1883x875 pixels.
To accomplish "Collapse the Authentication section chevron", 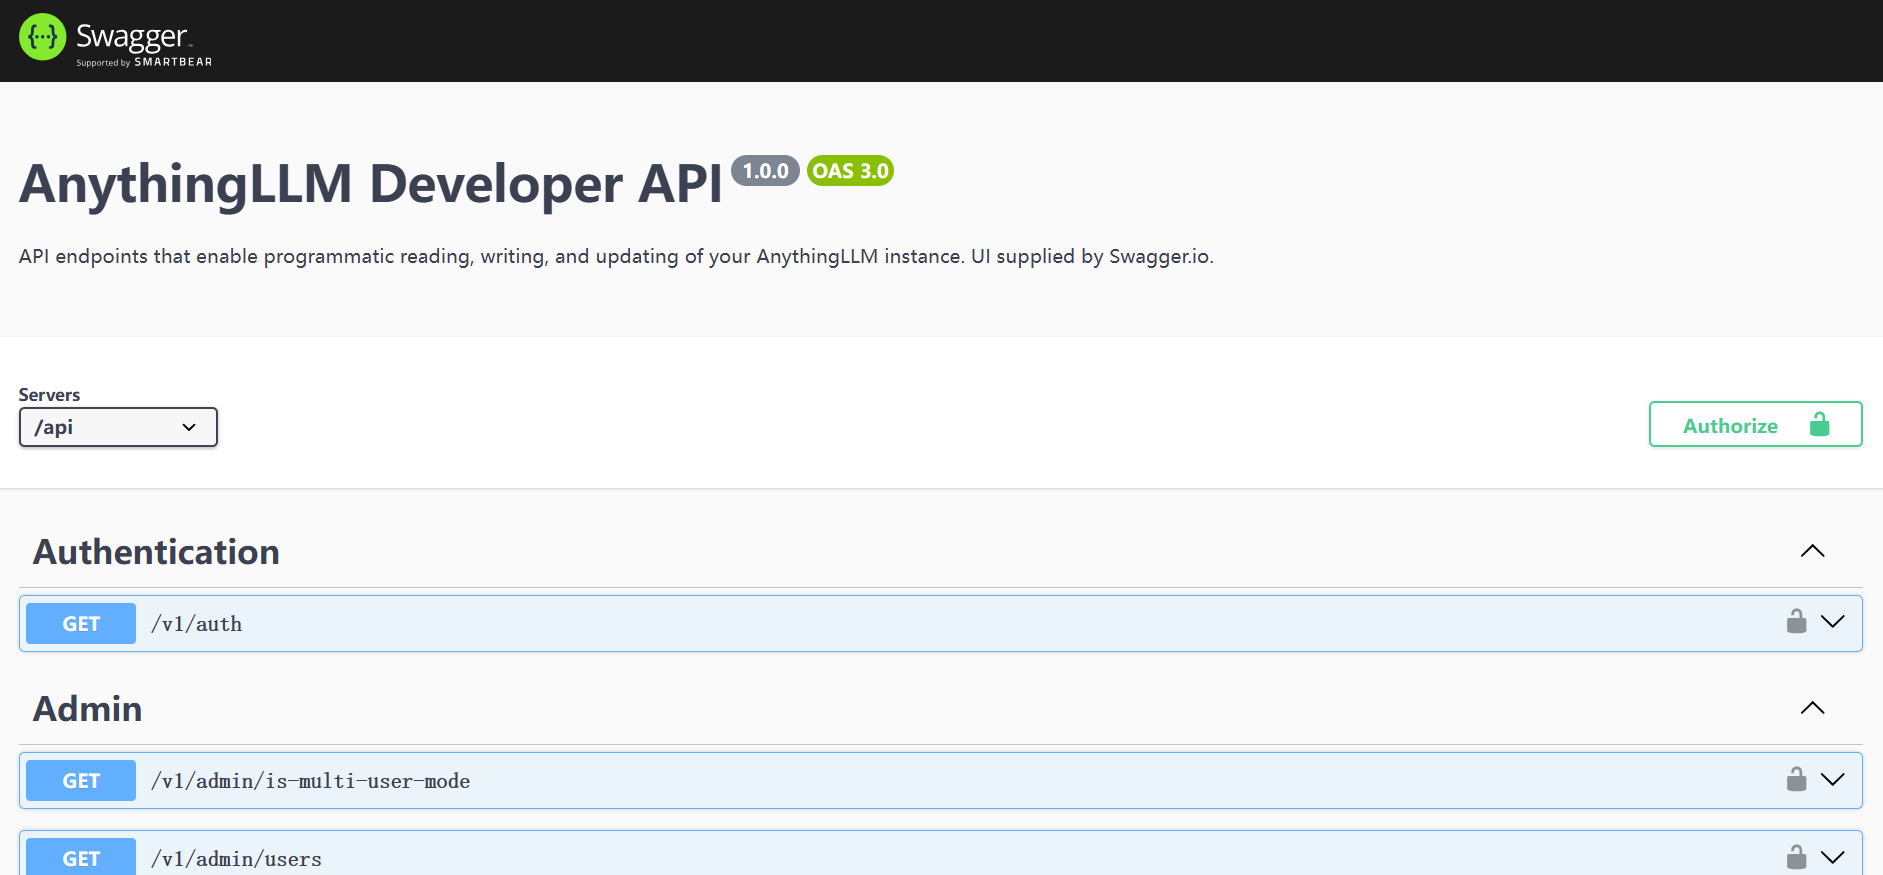I will (x=1812, y=551).
